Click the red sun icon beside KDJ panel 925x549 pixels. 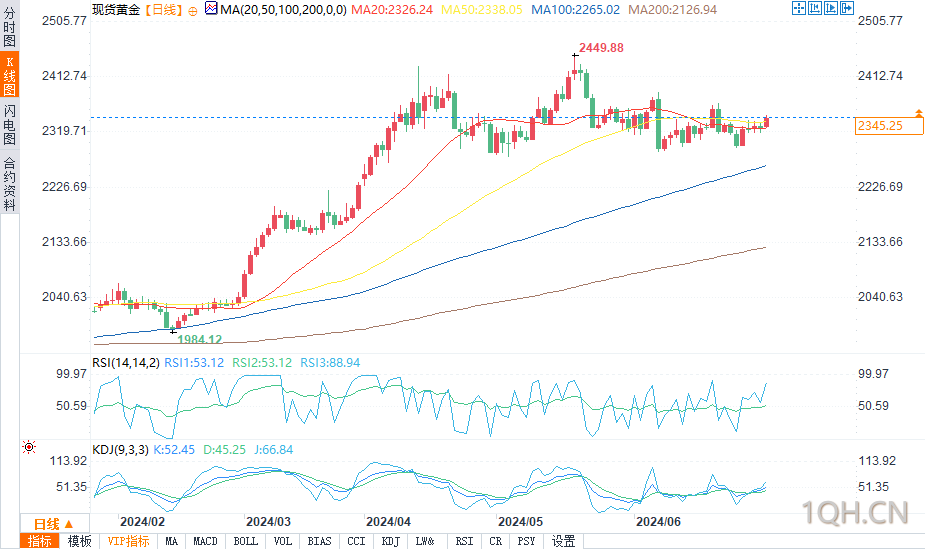tap(28, 447)
